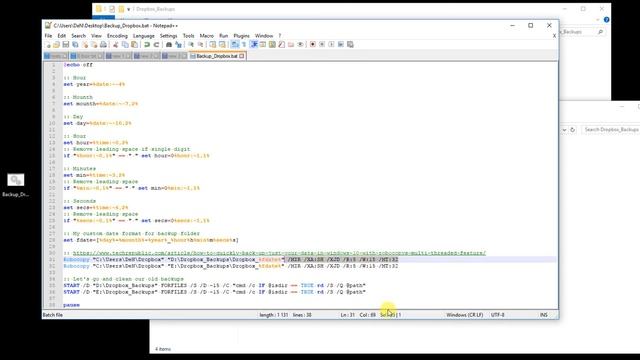The width and height of the screenshot is (640, 360).
Task: Click the '@echo off' text on line 1
Action: pyautogui.click(x=78, y=65)
